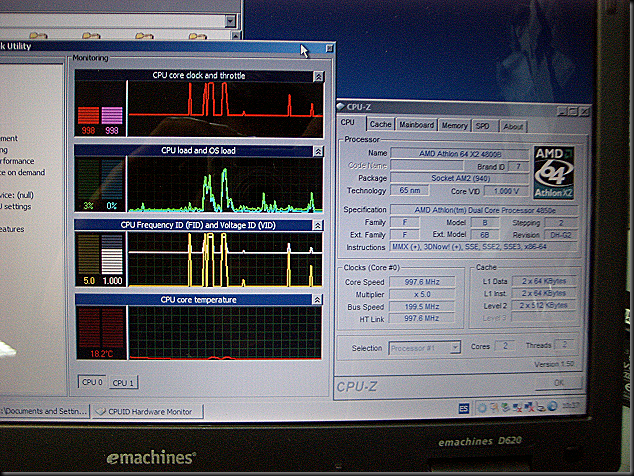The width and height of the screenshot is (634, 476).
Task: Click the L1 Data value 2 x 64 KBytes
Action: (544, 281)
